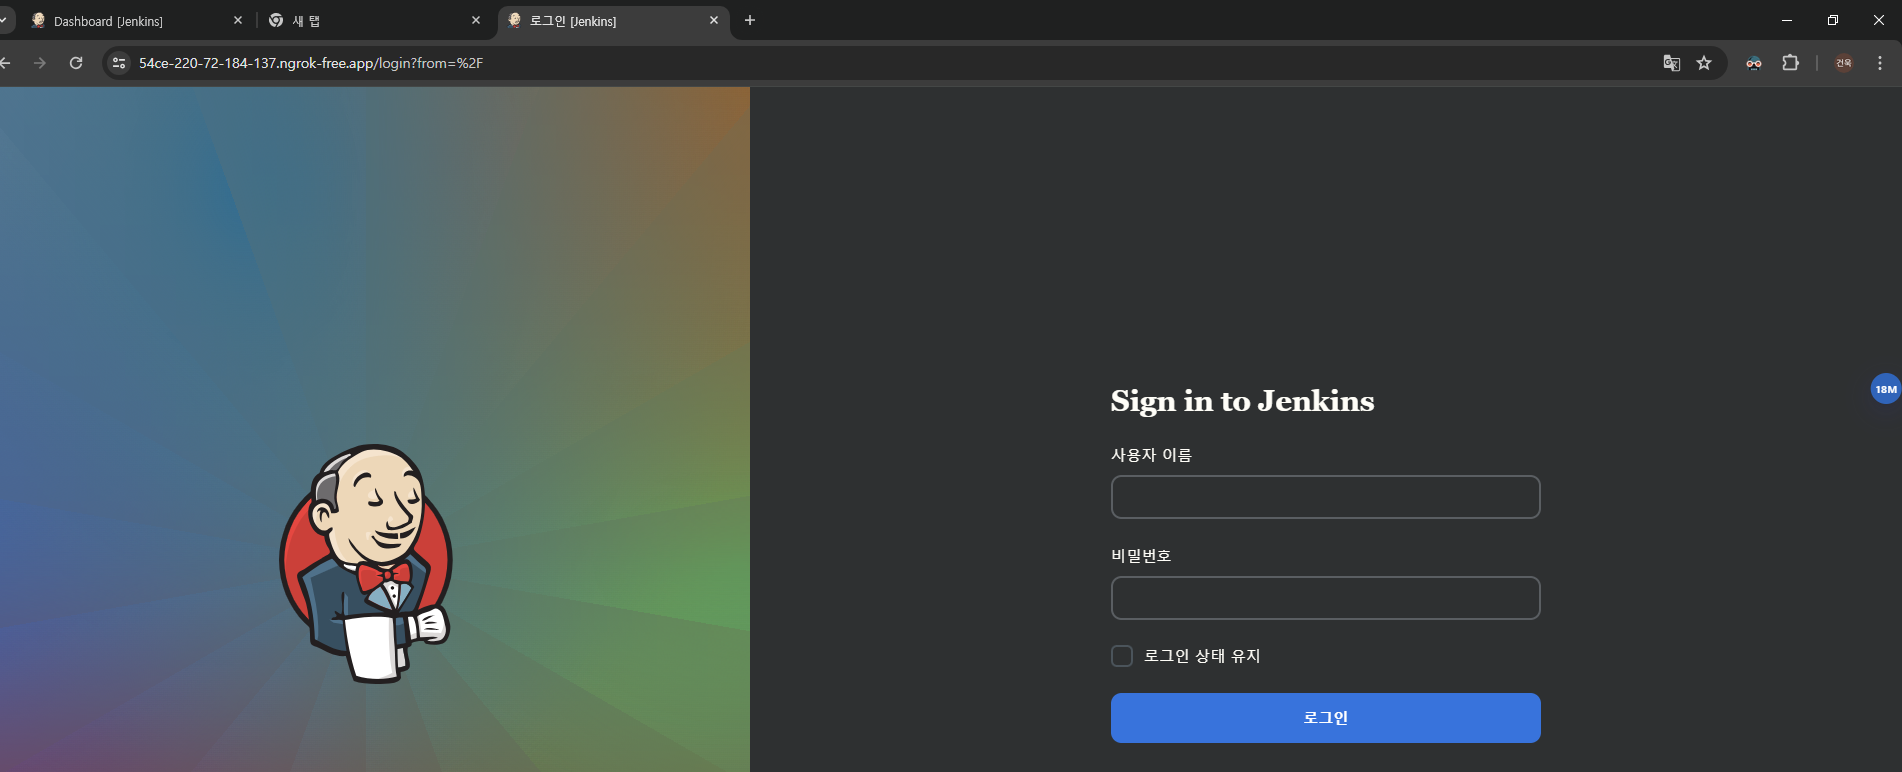Screen dimensions: 1902x772
Task: Restore down the browser window
Action: (1833, 20)
